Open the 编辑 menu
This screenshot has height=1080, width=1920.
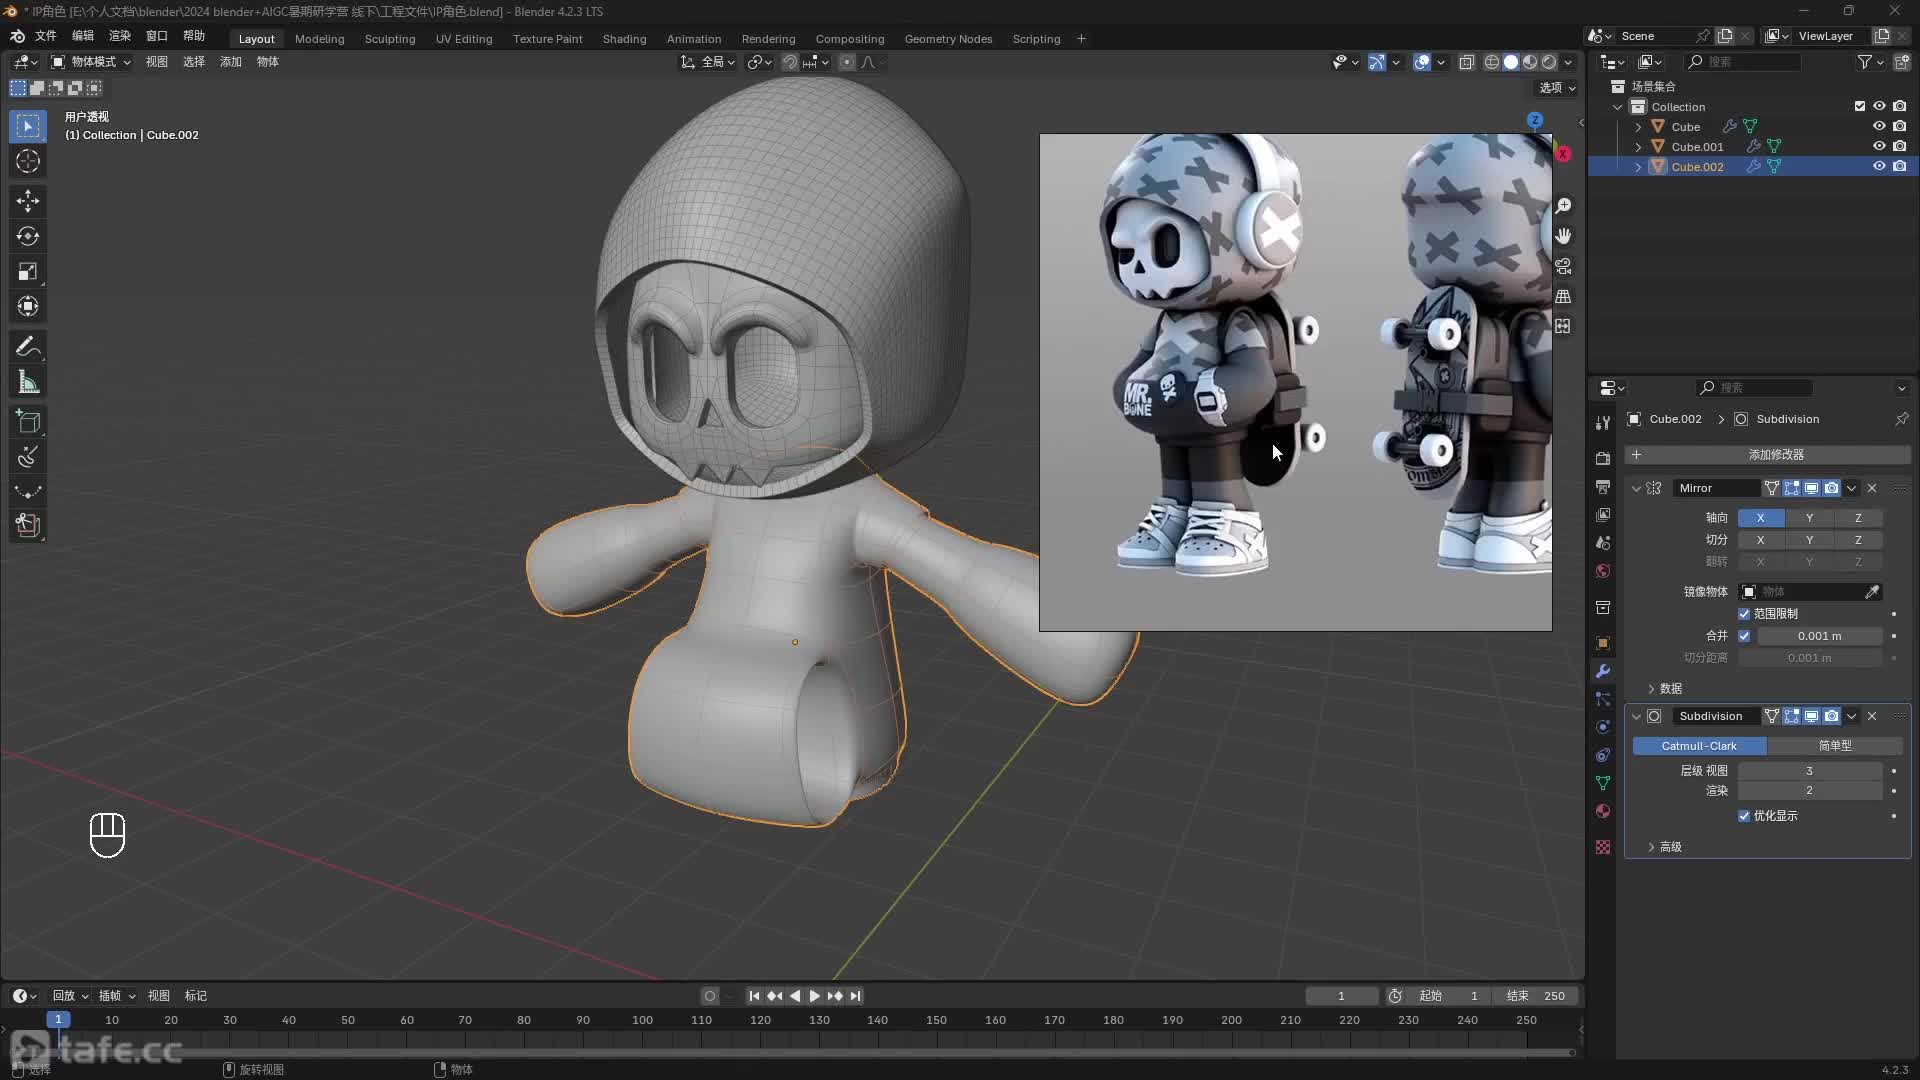(x=83, y=36)
